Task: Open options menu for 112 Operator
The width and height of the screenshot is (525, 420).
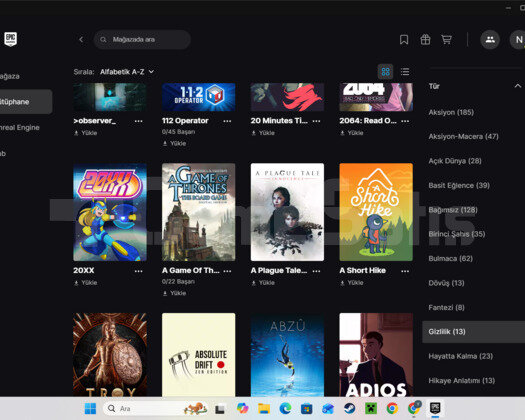Action: click(x=227, y=121)
